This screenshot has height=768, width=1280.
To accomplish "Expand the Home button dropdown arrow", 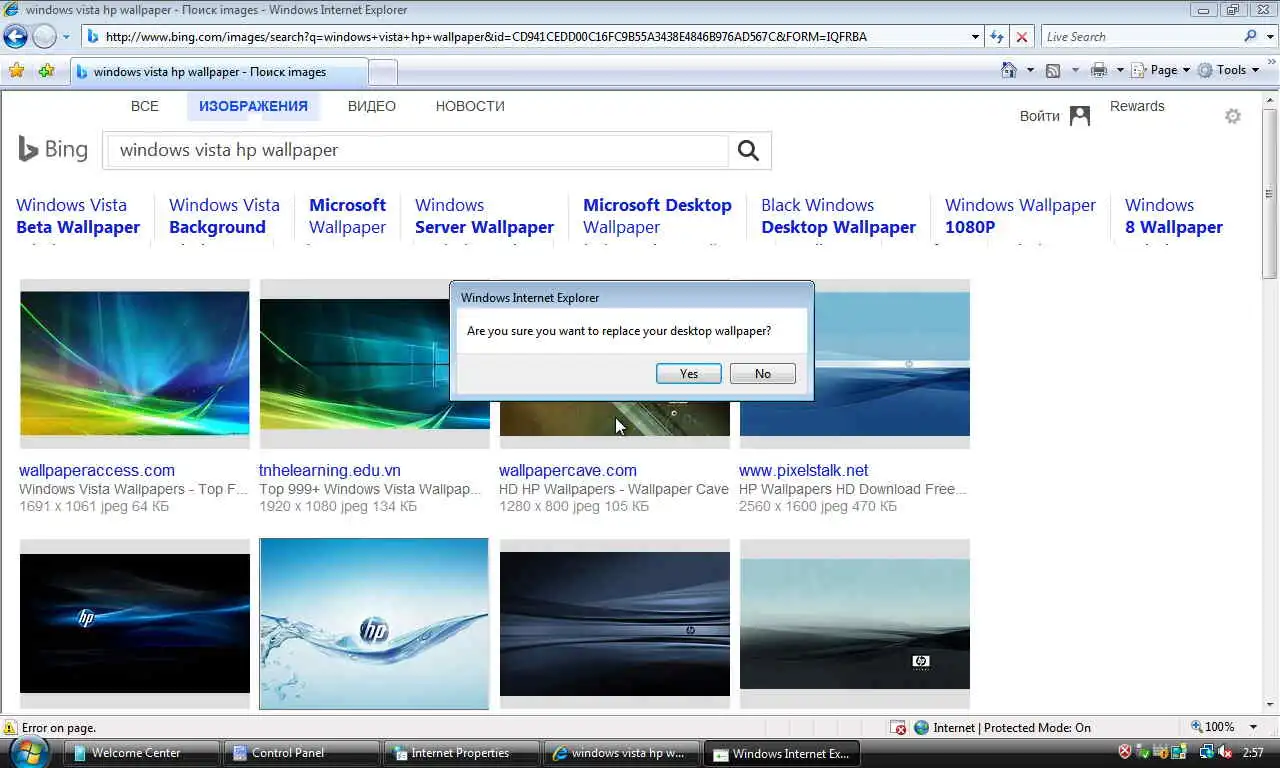I will pyautogui.click(x=1030, y=70).
